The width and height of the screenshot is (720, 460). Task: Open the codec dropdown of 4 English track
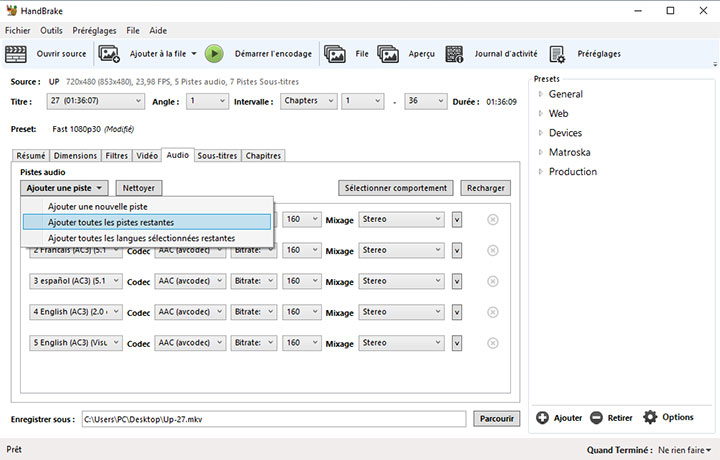[x=190, y=312]
